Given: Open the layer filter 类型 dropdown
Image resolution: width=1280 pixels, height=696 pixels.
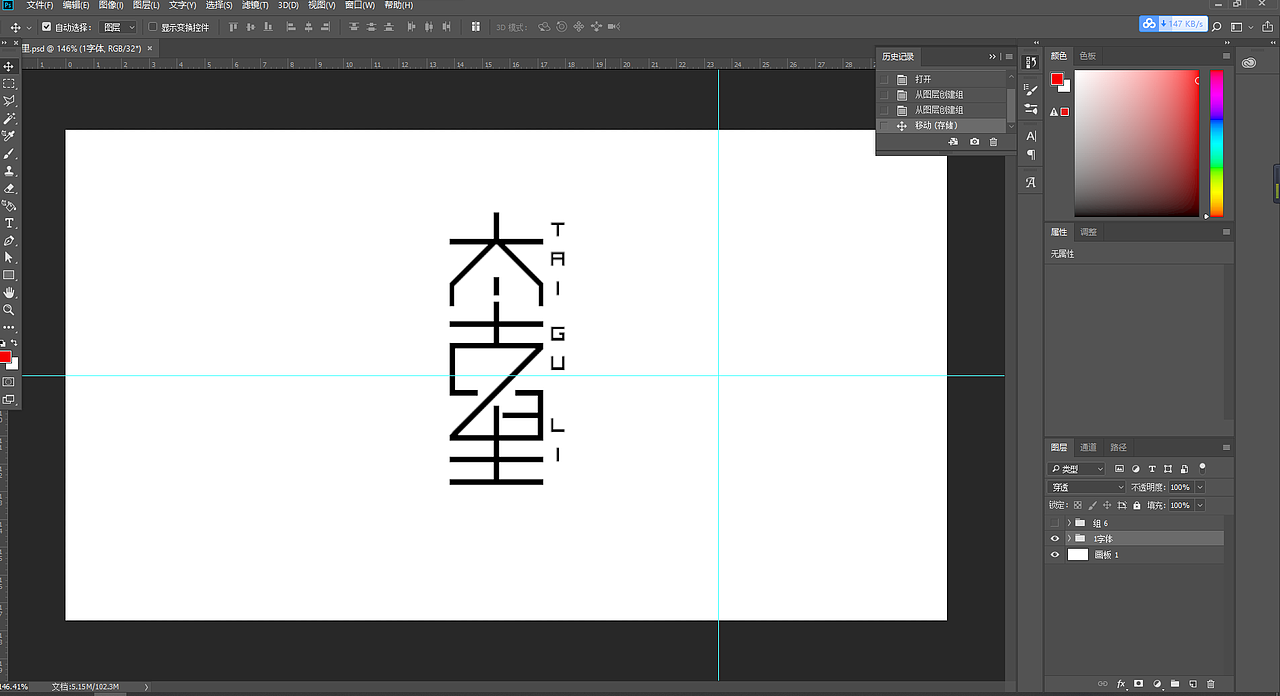Looking at the screenshot, I should coord(1077,468).
